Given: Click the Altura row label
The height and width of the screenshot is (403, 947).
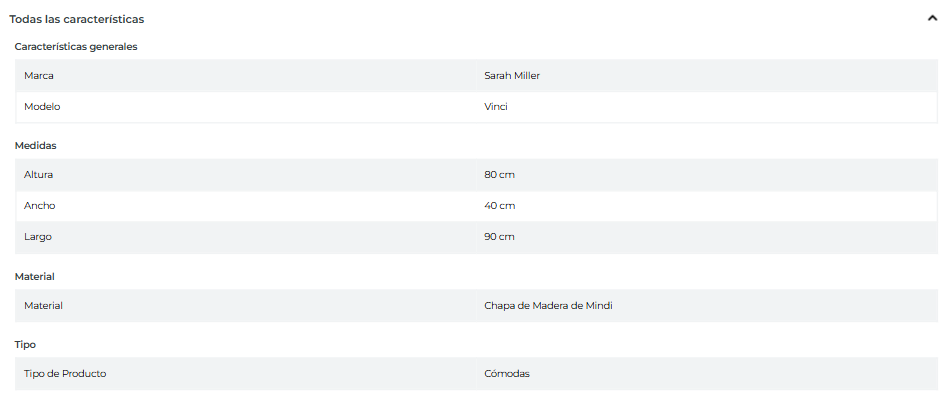Looking at the screenshot, I should tap(39, 175).
